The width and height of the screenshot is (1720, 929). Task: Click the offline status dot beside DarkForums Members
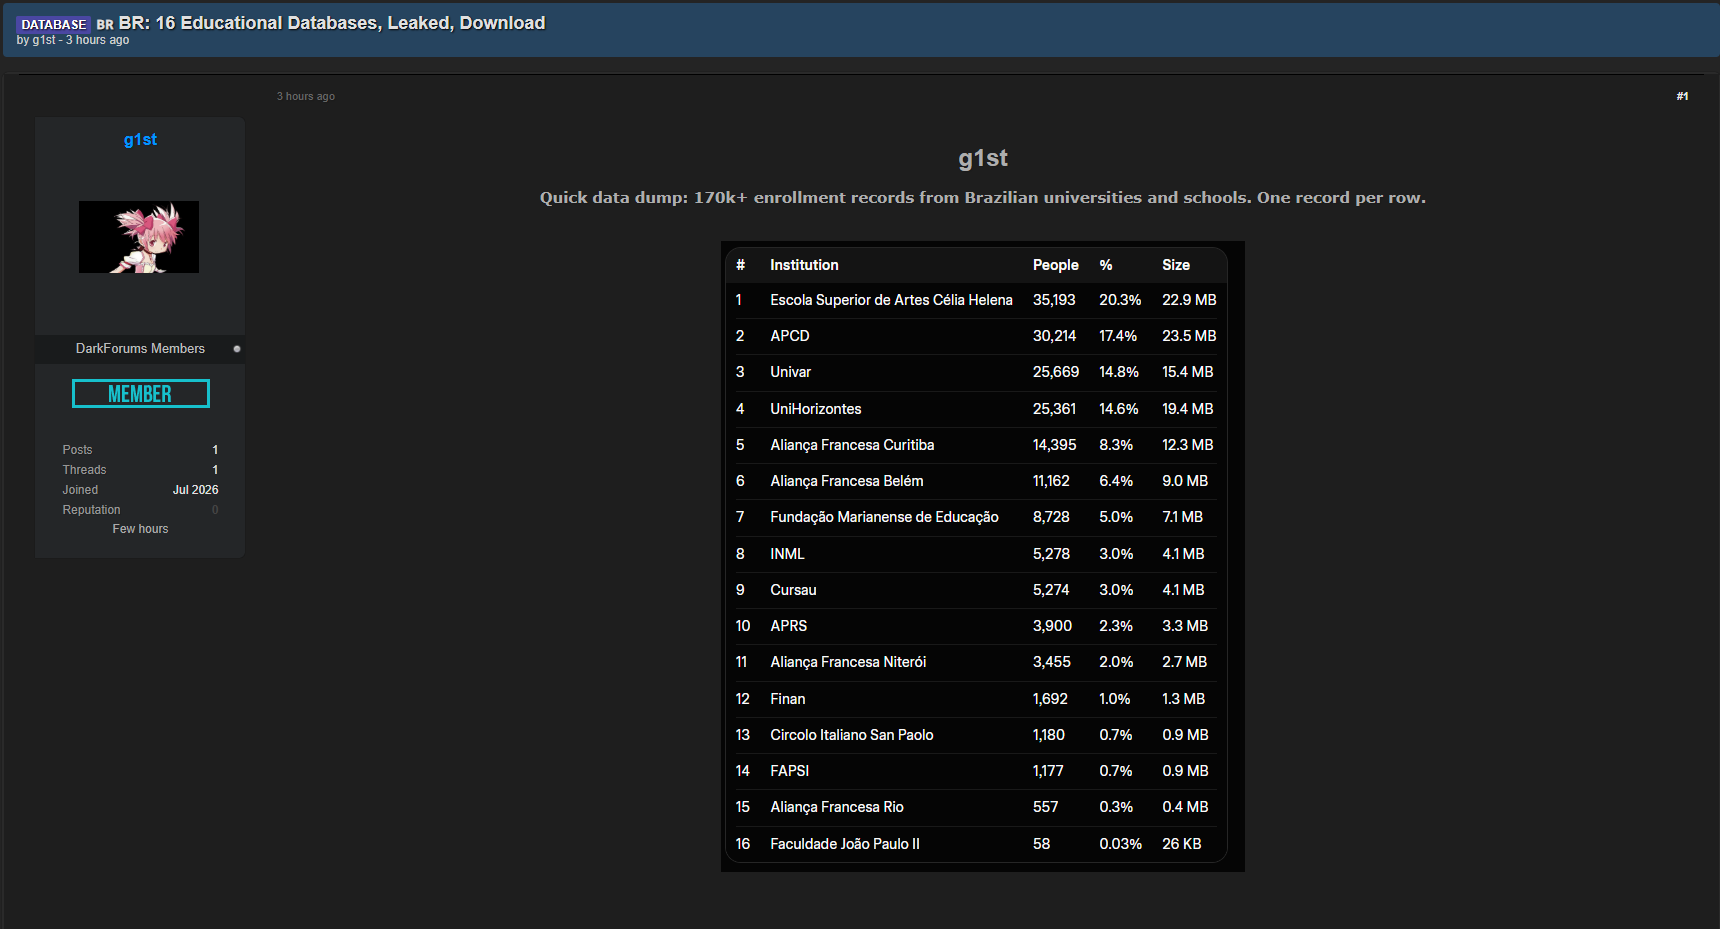(x=237, y=349)
